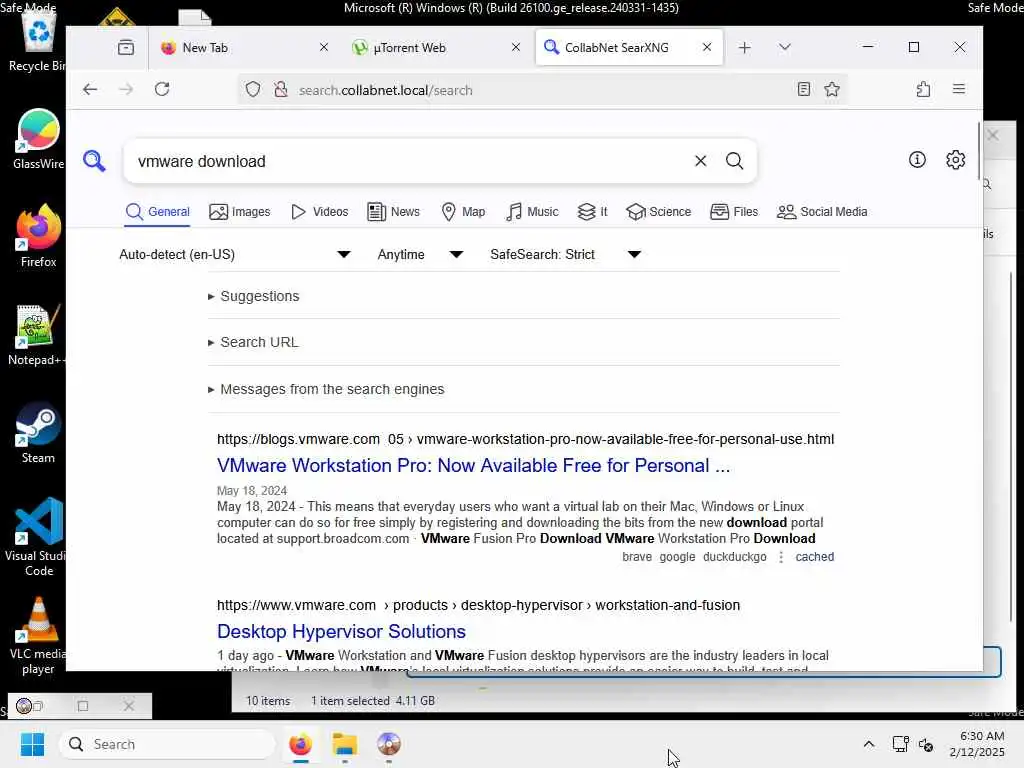
Task: Bookmark this page with star icon
Action: click(831, 89)
